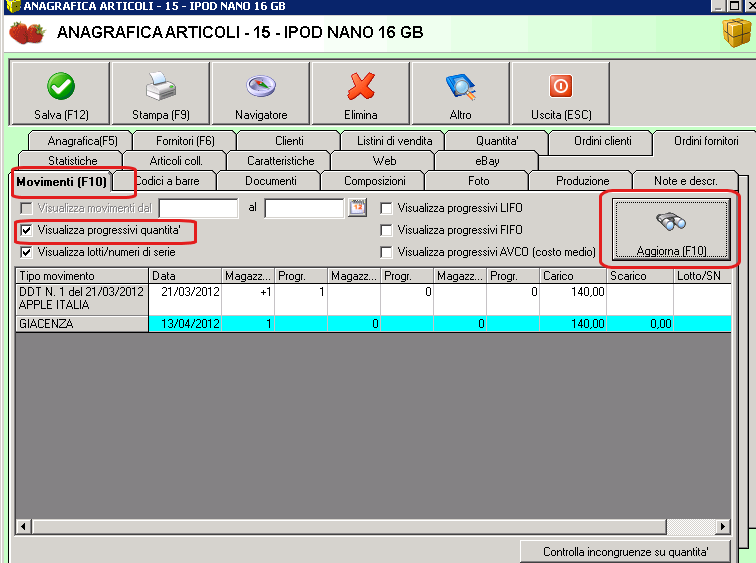
Task: Click the Tipo movimento column header
Action: (x=82, y=276)
